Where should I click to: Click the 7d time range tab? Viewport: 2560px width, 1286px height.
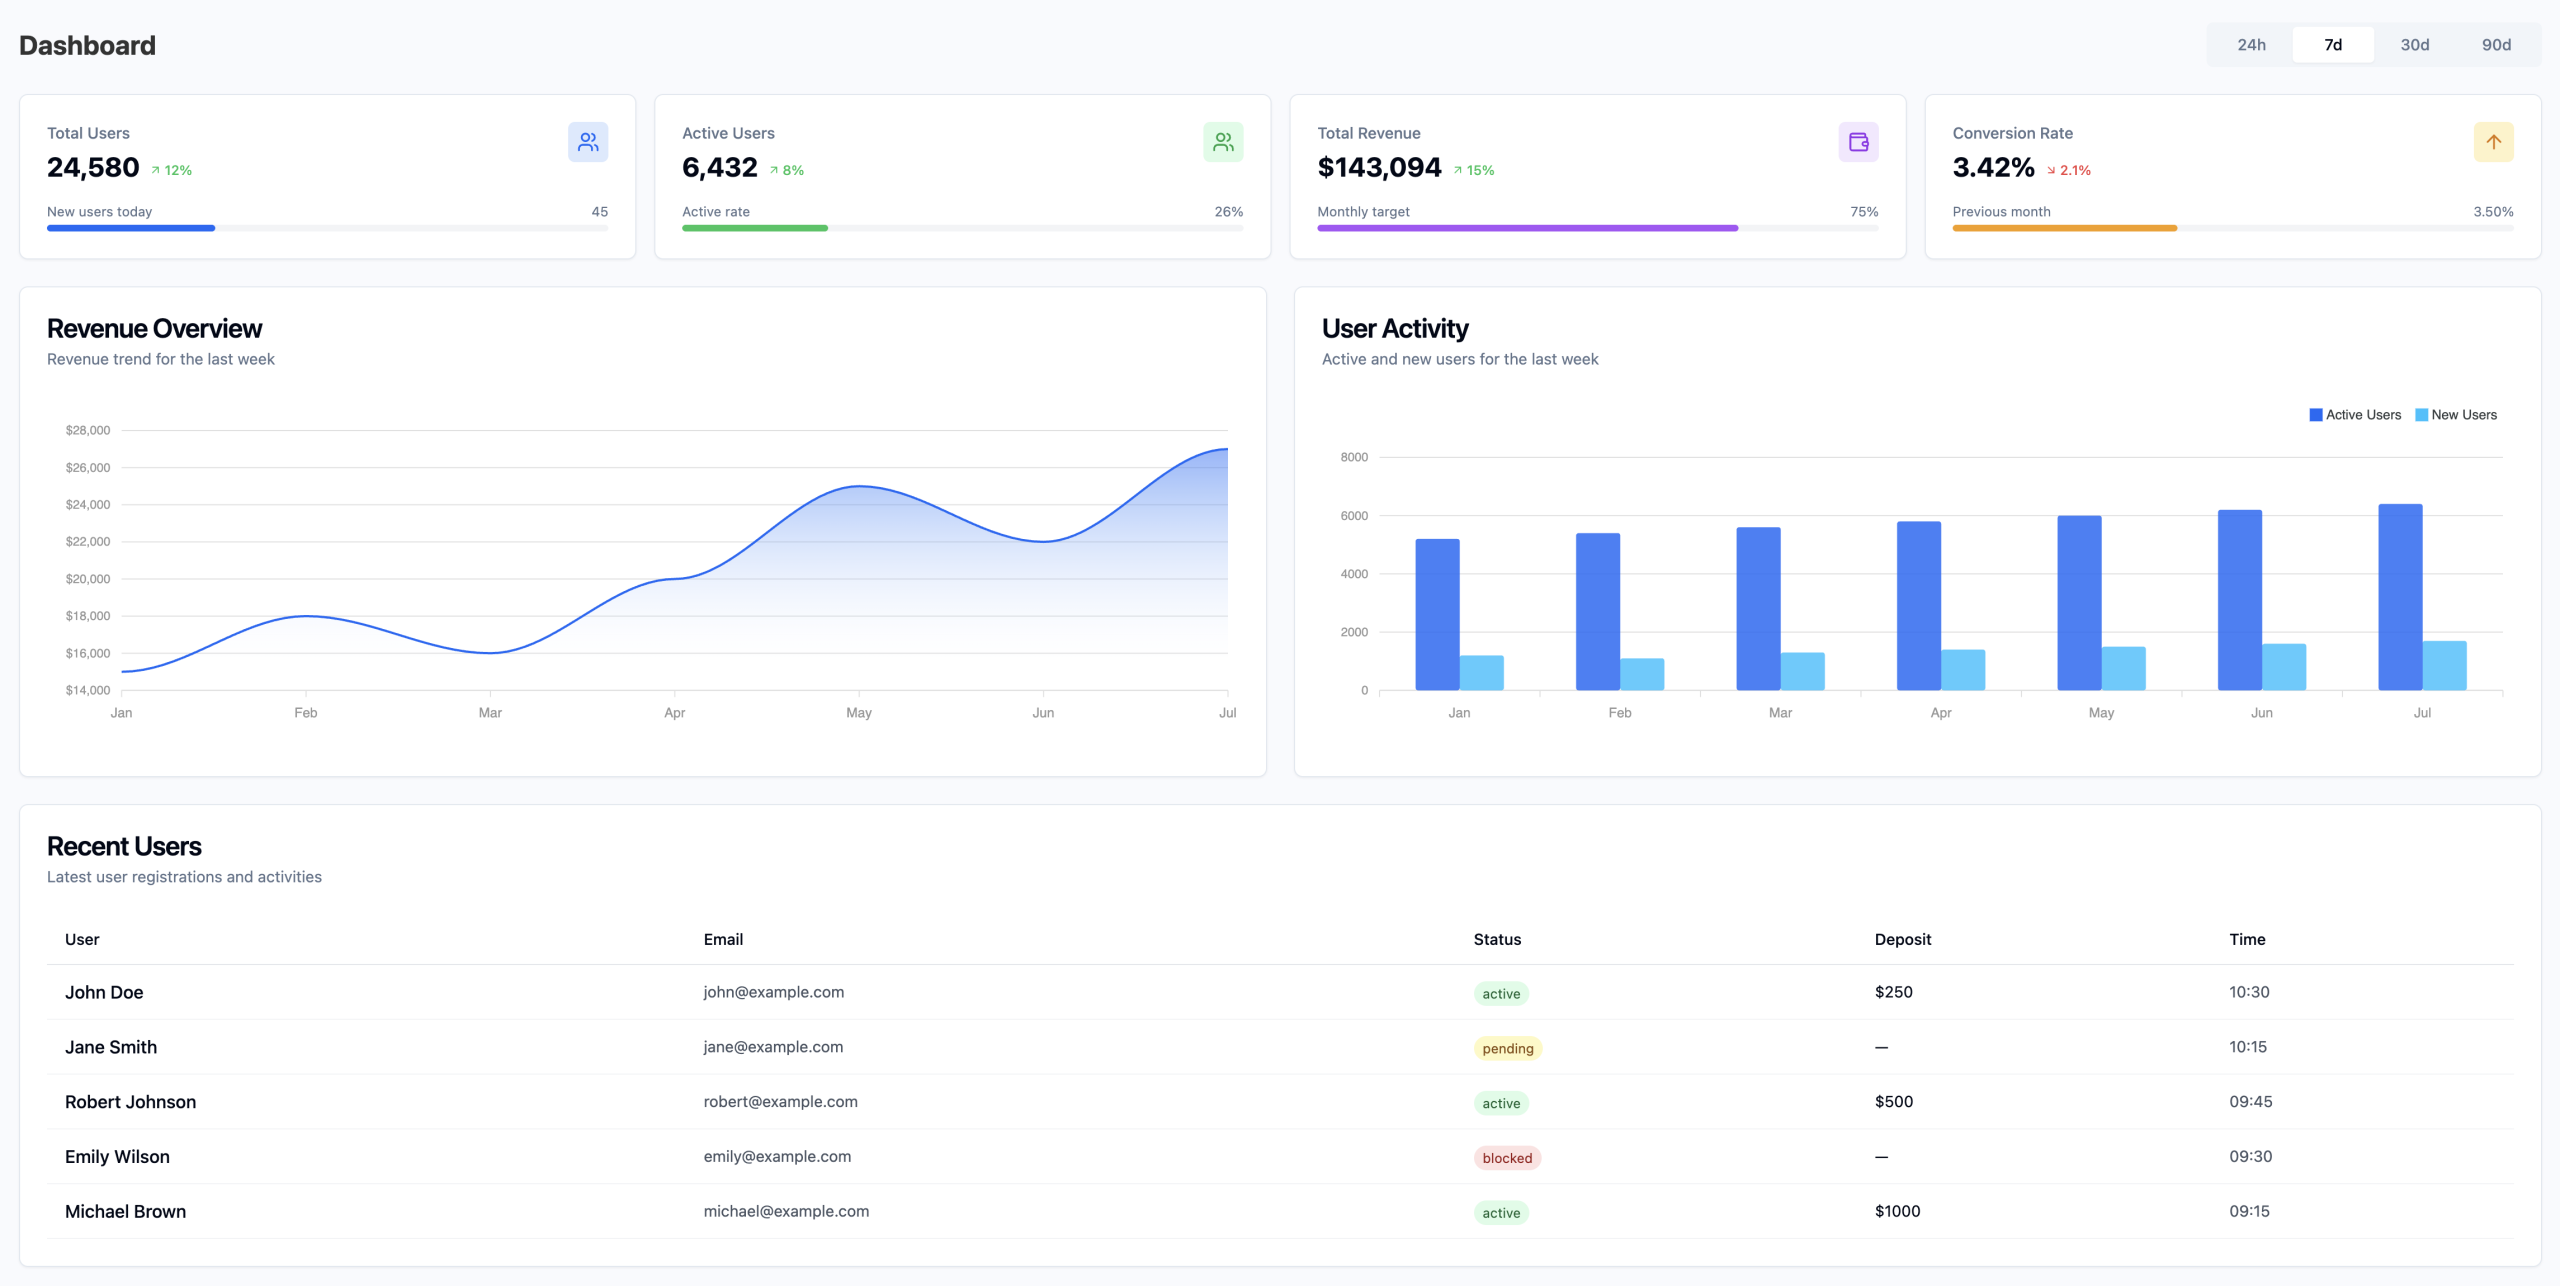2333,45
